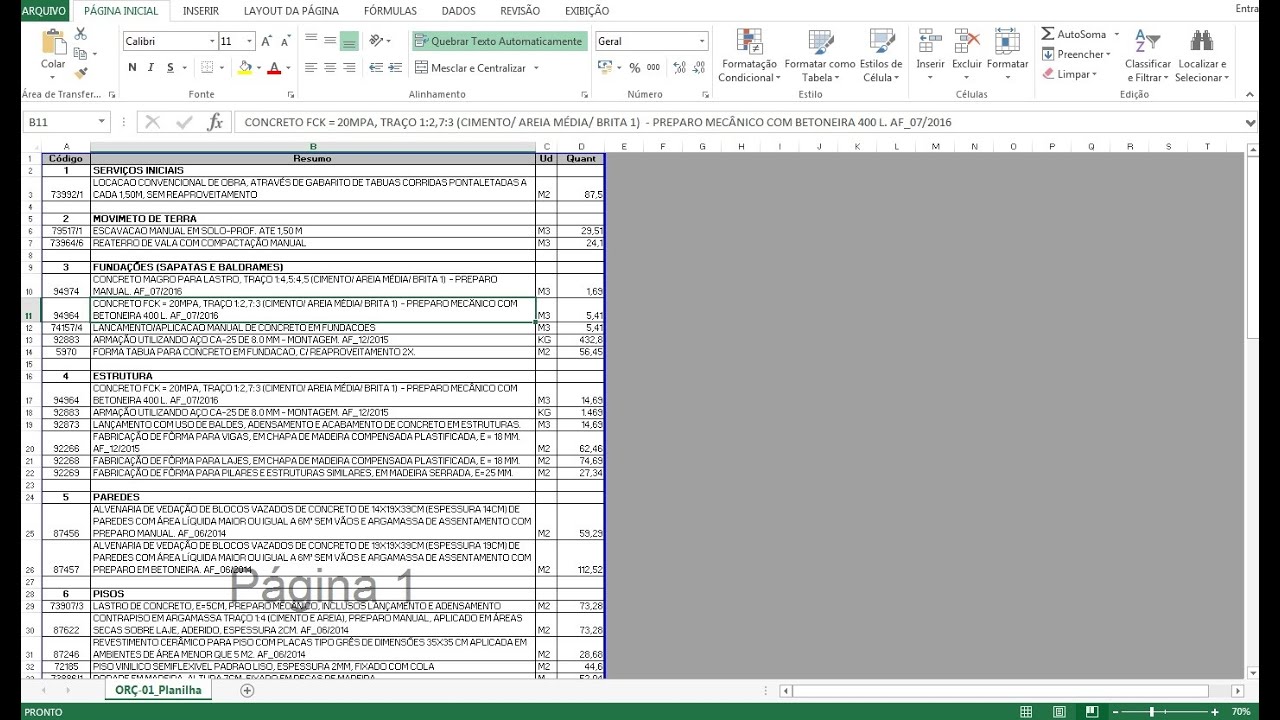This screenshot has width=1280, height=720.
Task: Switch to the INSERIR tab
Action: point(201,11)
